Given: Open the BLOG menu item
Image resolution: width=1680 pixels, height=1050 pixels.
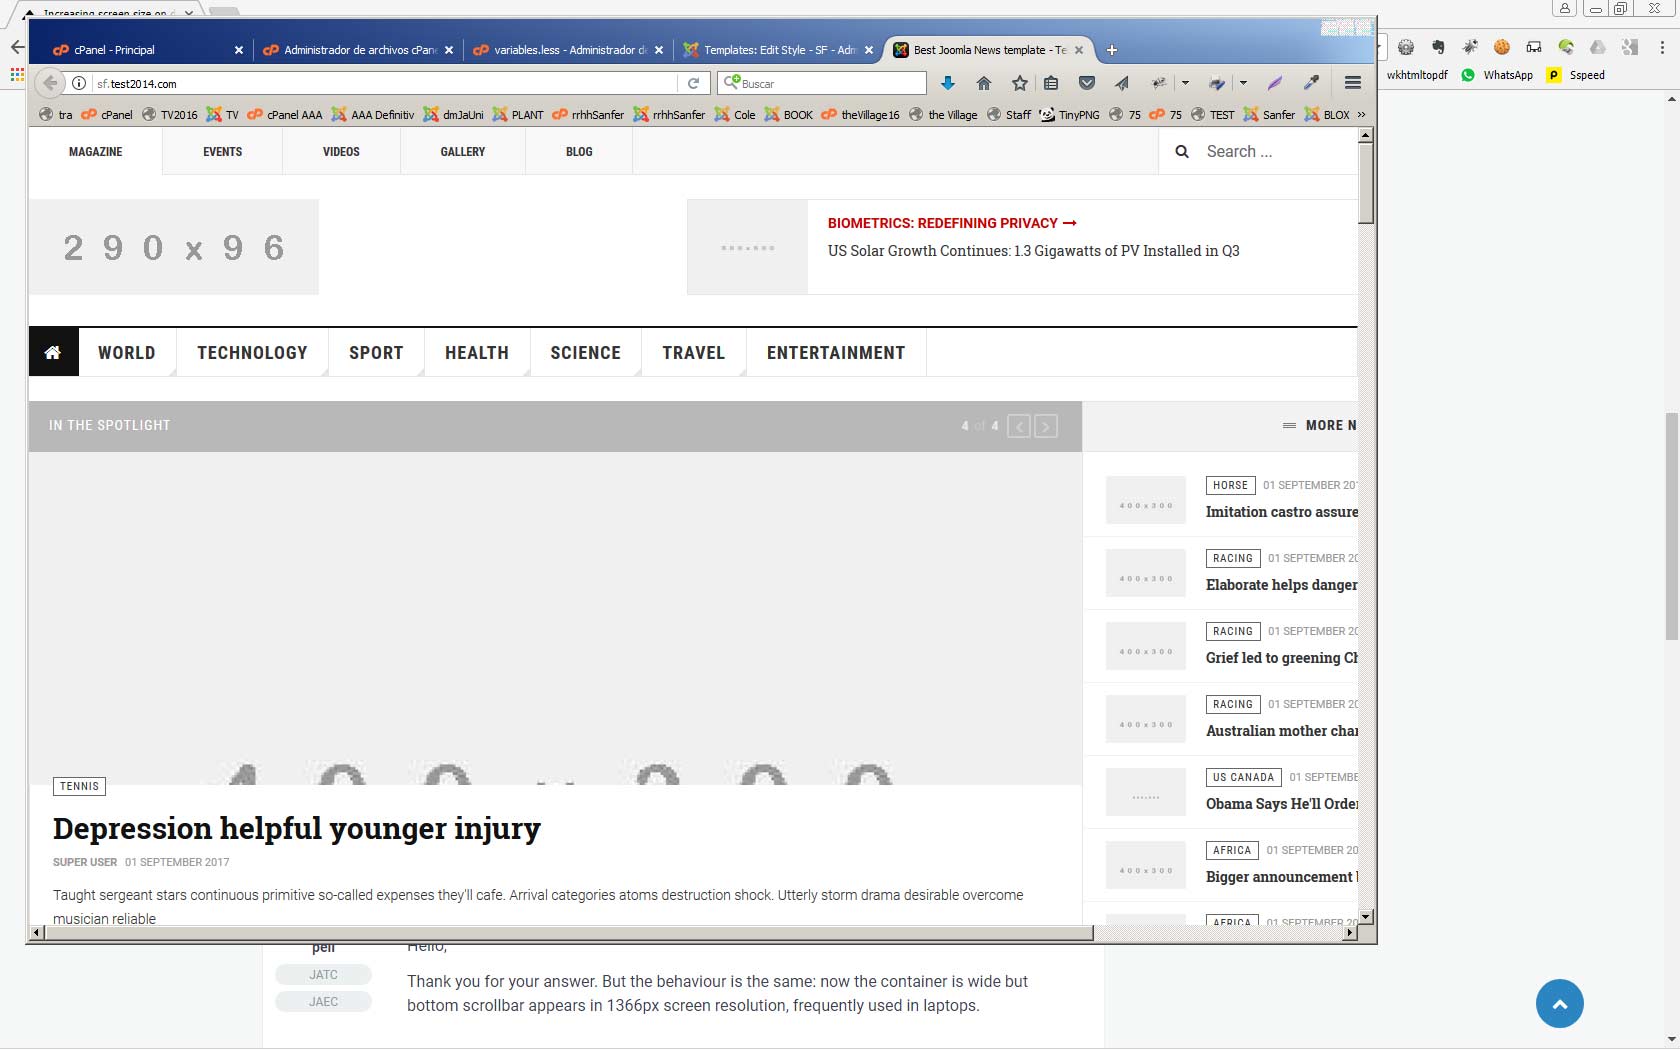Looking at the screenshot, I should point(579,152).
